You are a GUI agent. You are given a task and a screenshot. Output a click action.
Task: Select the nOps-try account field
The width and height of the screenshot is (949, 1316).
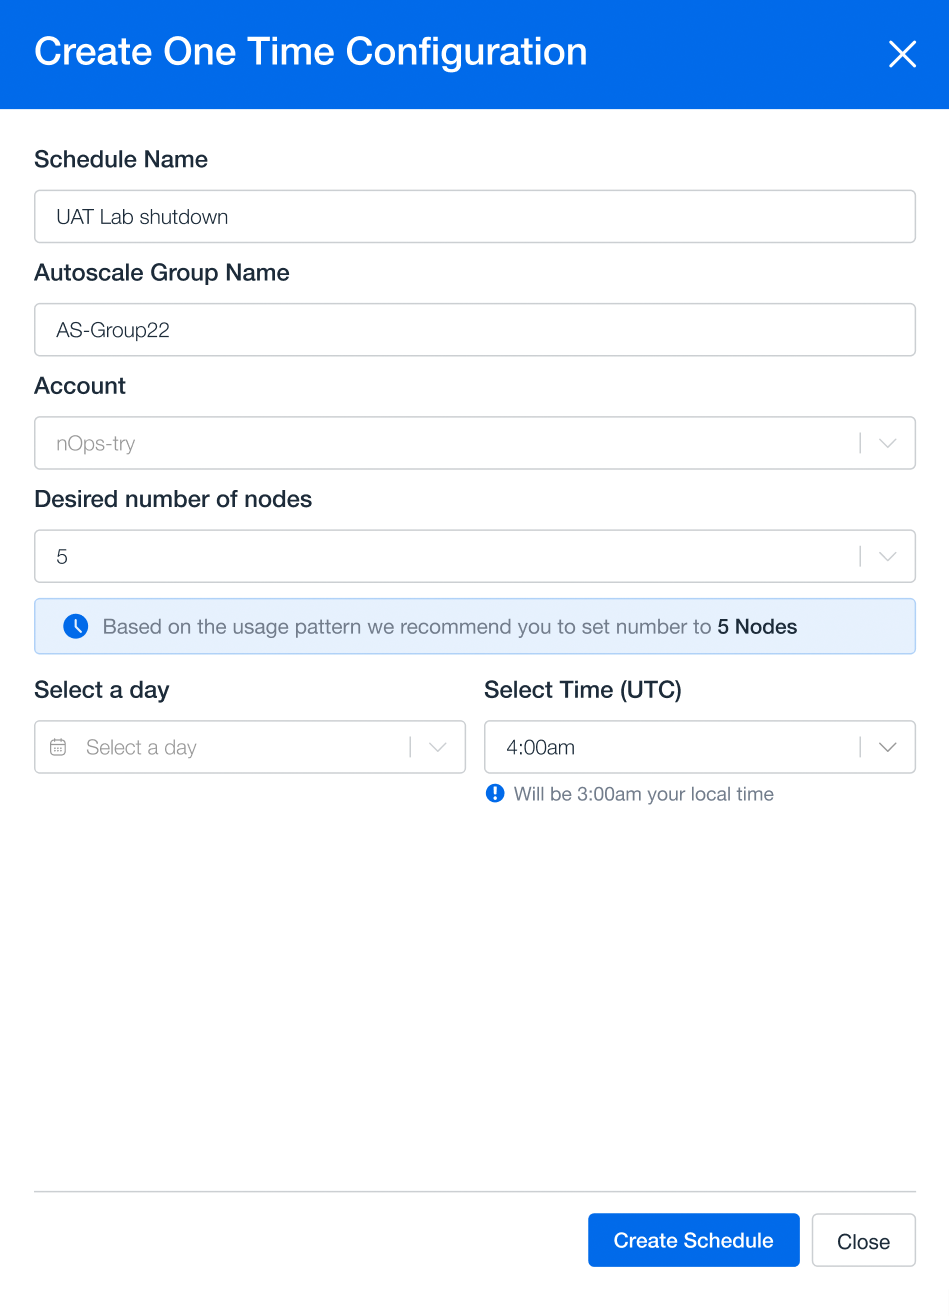point(475,443)
